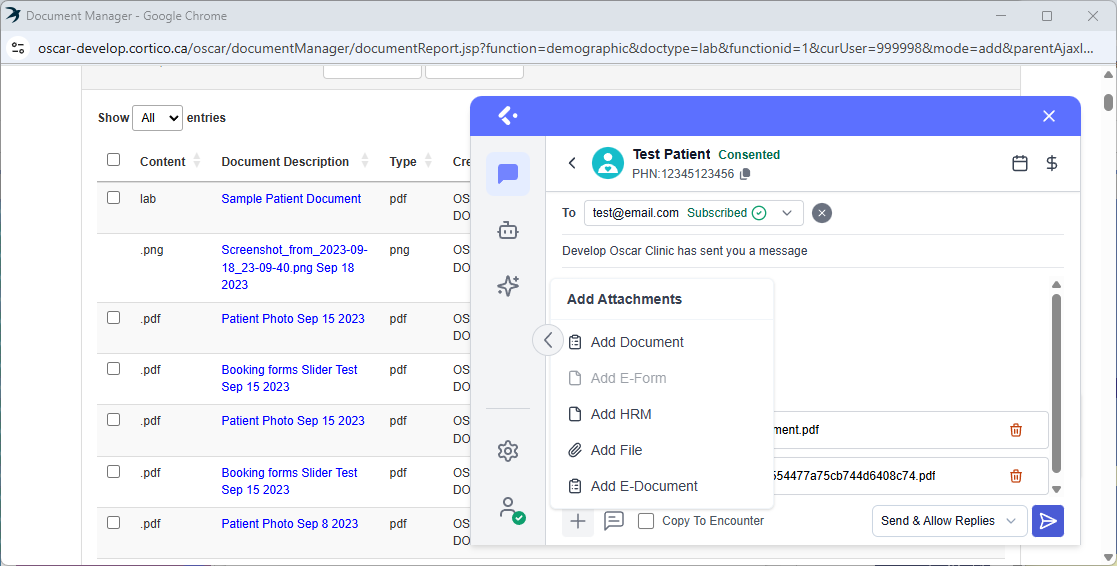
Task: Click the message subject line field
Action: point(812,251)
